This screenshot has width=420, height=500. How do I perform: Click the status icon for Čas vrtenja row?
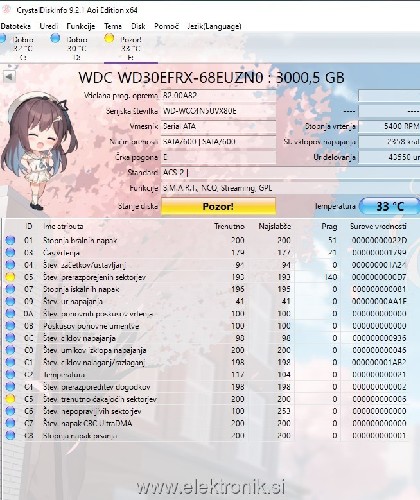(x=10, y=252)
